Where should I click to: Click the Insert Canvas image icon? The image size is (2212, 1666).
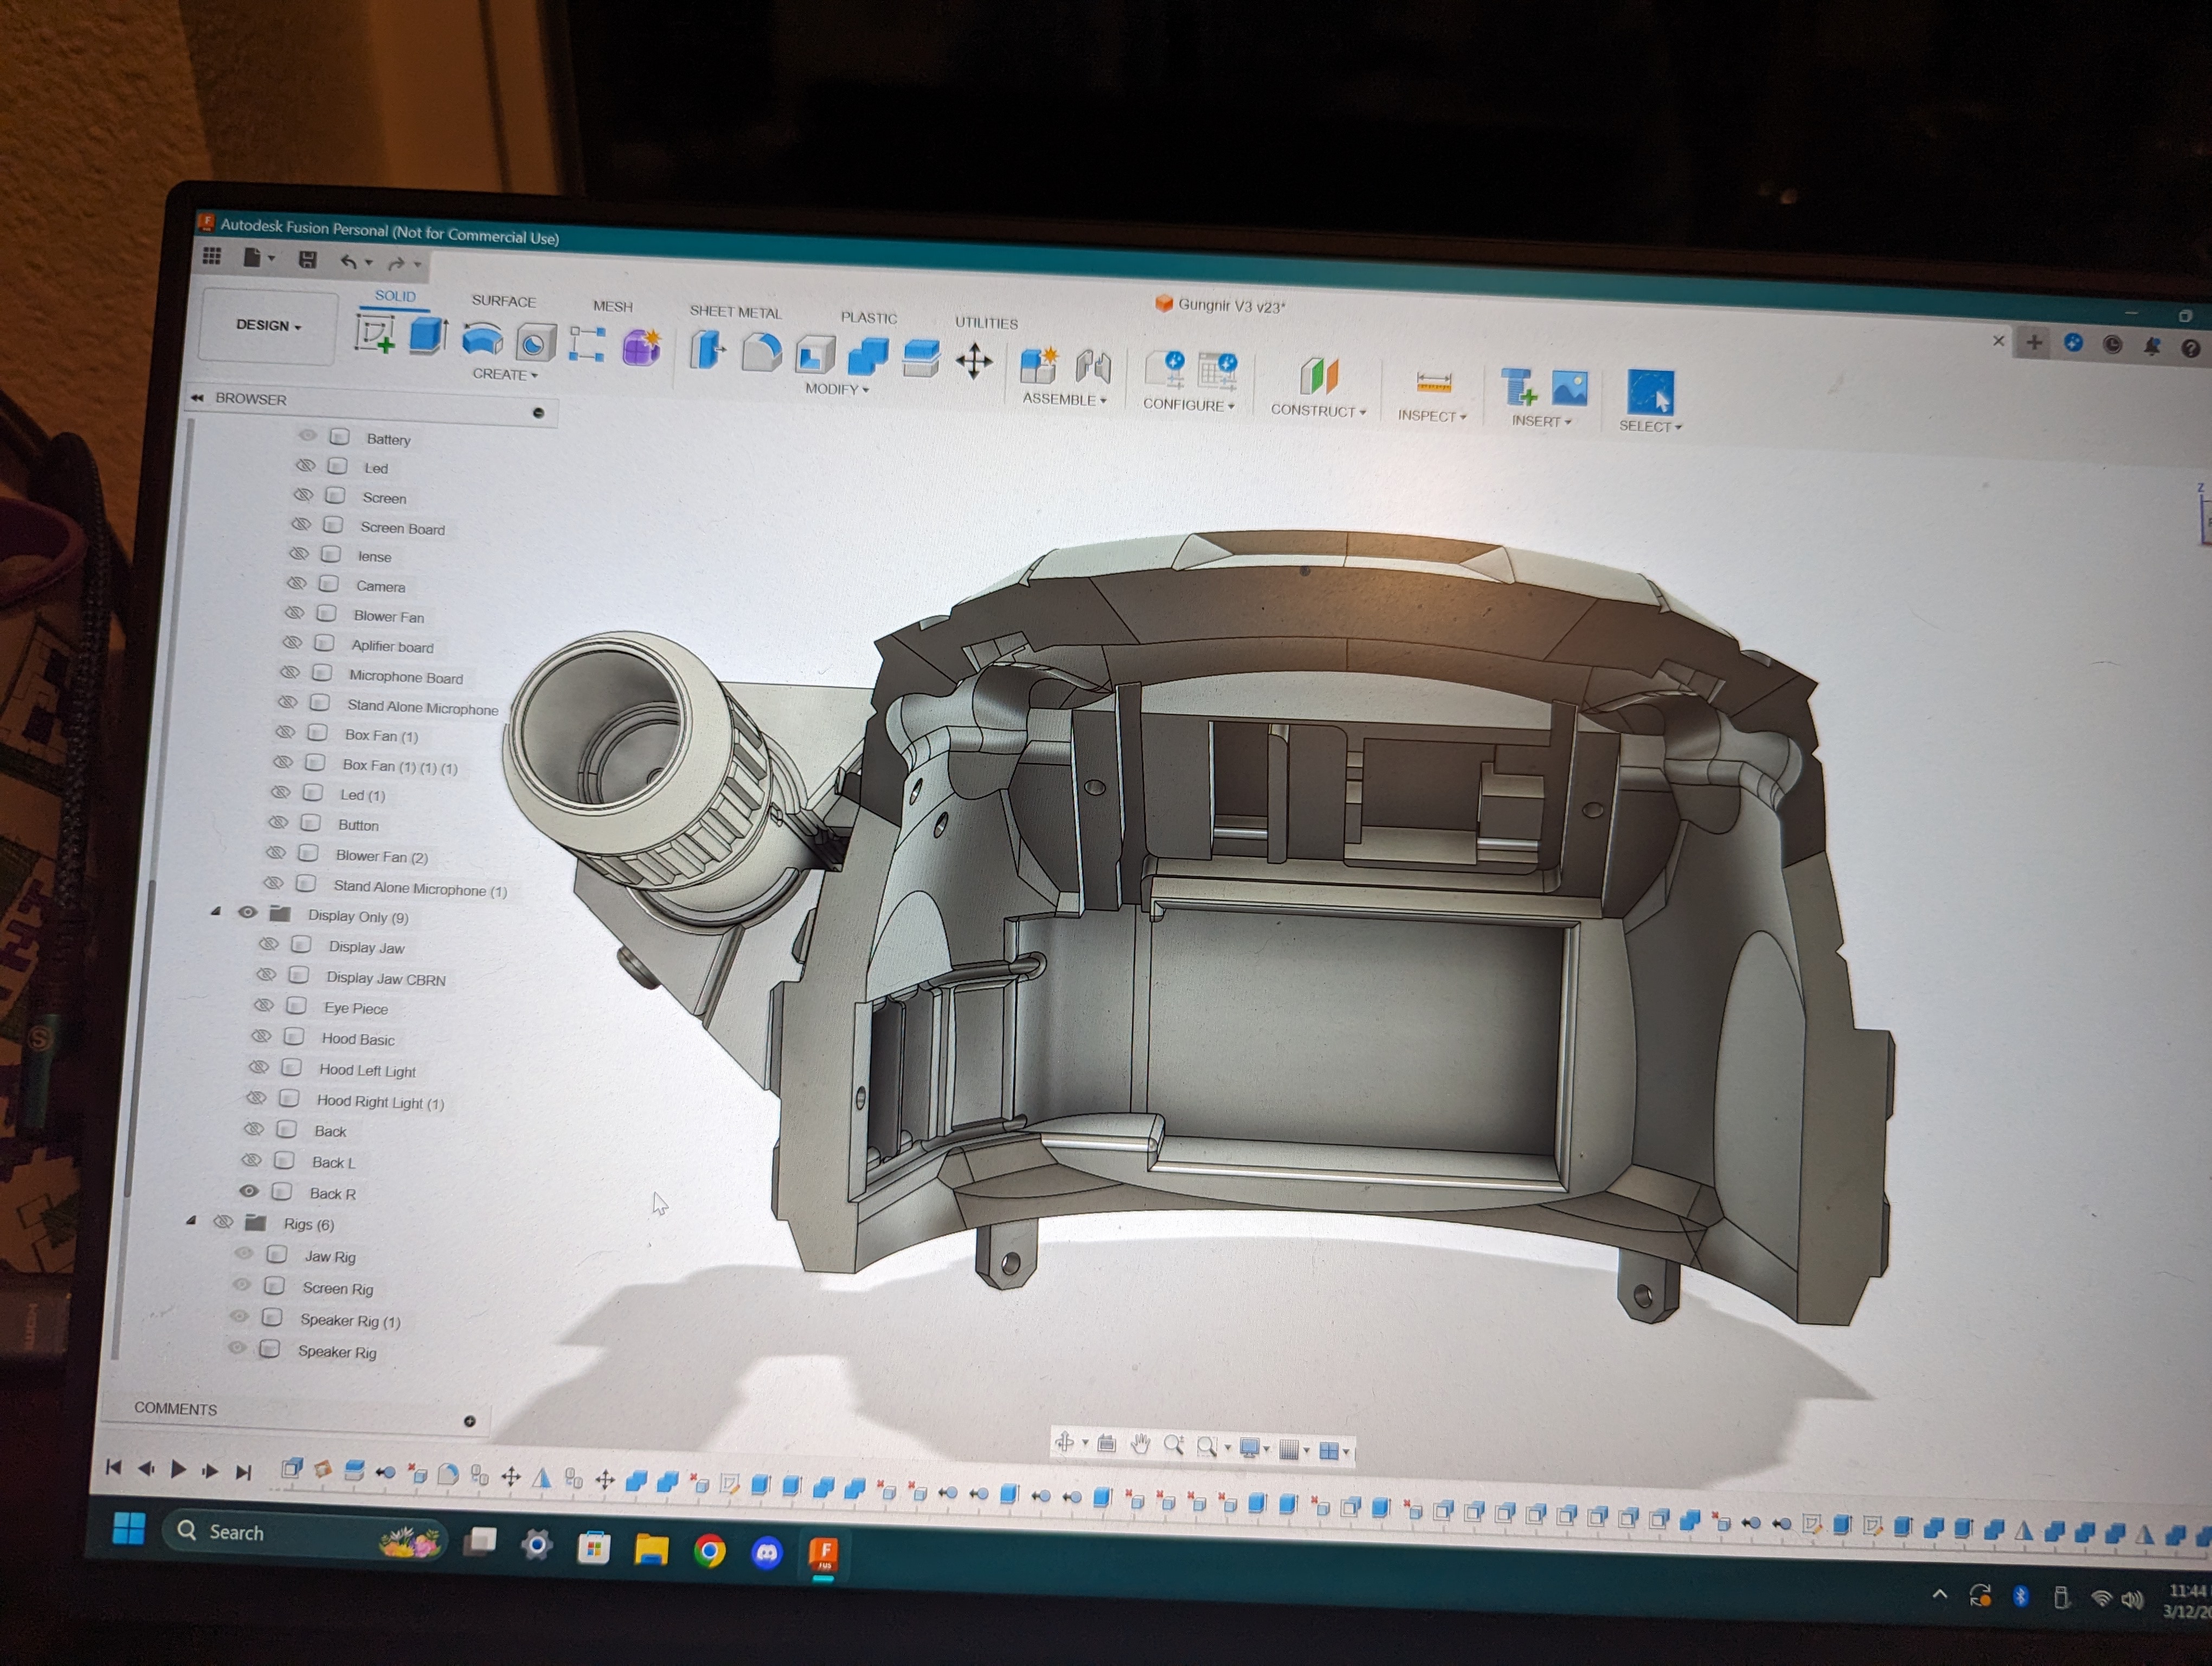[1569, 388]
